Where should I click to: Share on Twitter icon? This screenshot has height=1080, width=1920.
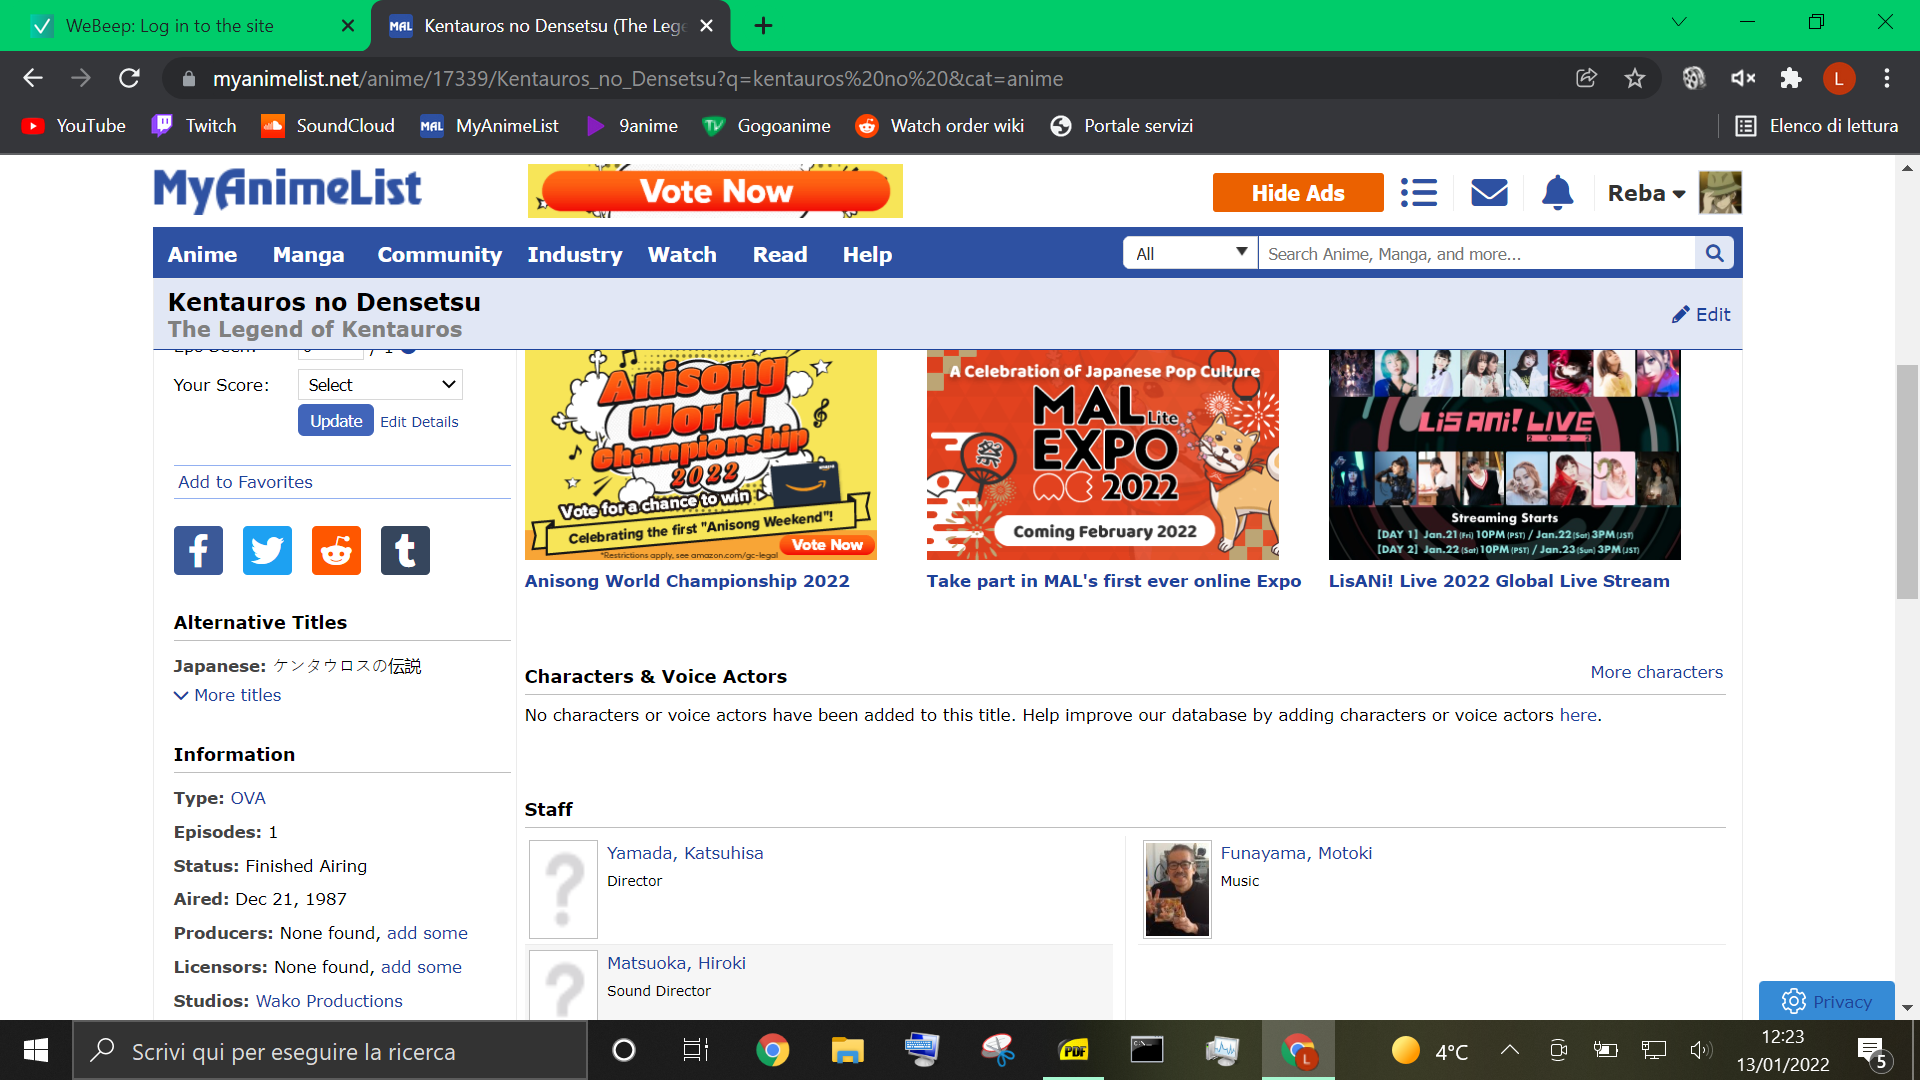tap(267, 550)
